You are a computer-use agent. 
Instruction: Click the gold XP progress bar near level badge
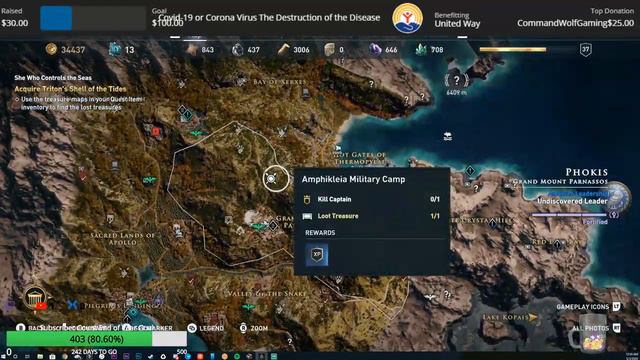coord(513,49)
